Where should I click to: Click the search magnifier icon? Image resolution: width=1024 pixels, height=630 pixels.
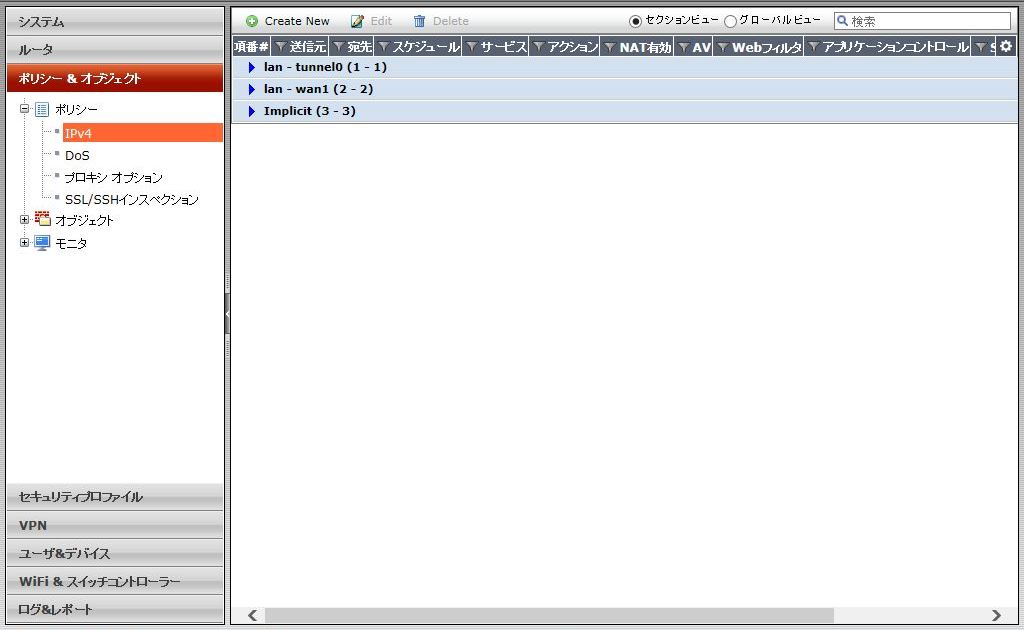point(842,21)
